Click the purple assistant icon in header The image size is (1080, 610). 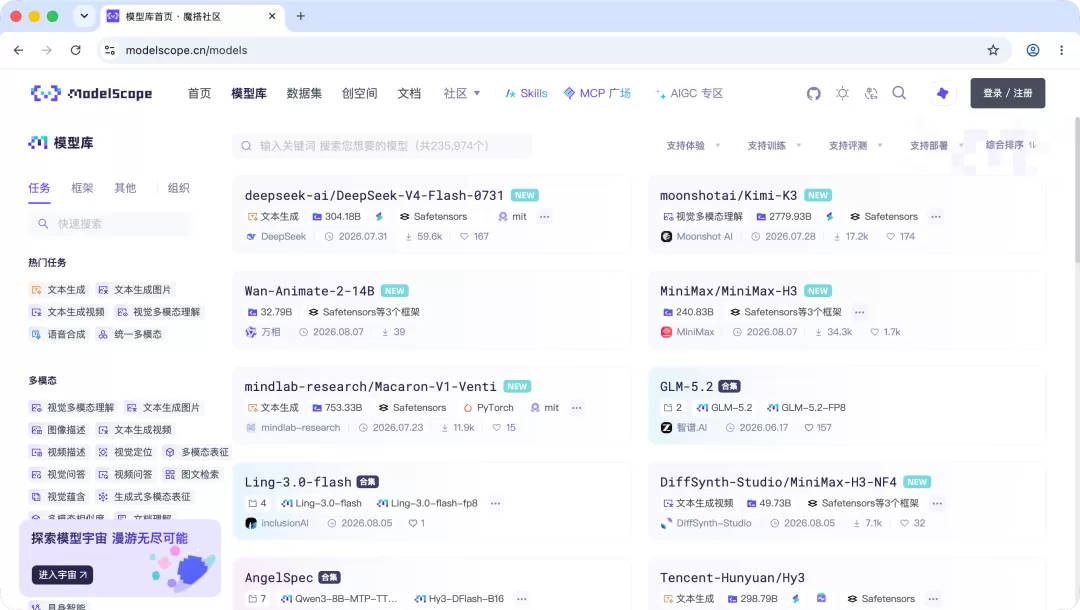(942, 93)
